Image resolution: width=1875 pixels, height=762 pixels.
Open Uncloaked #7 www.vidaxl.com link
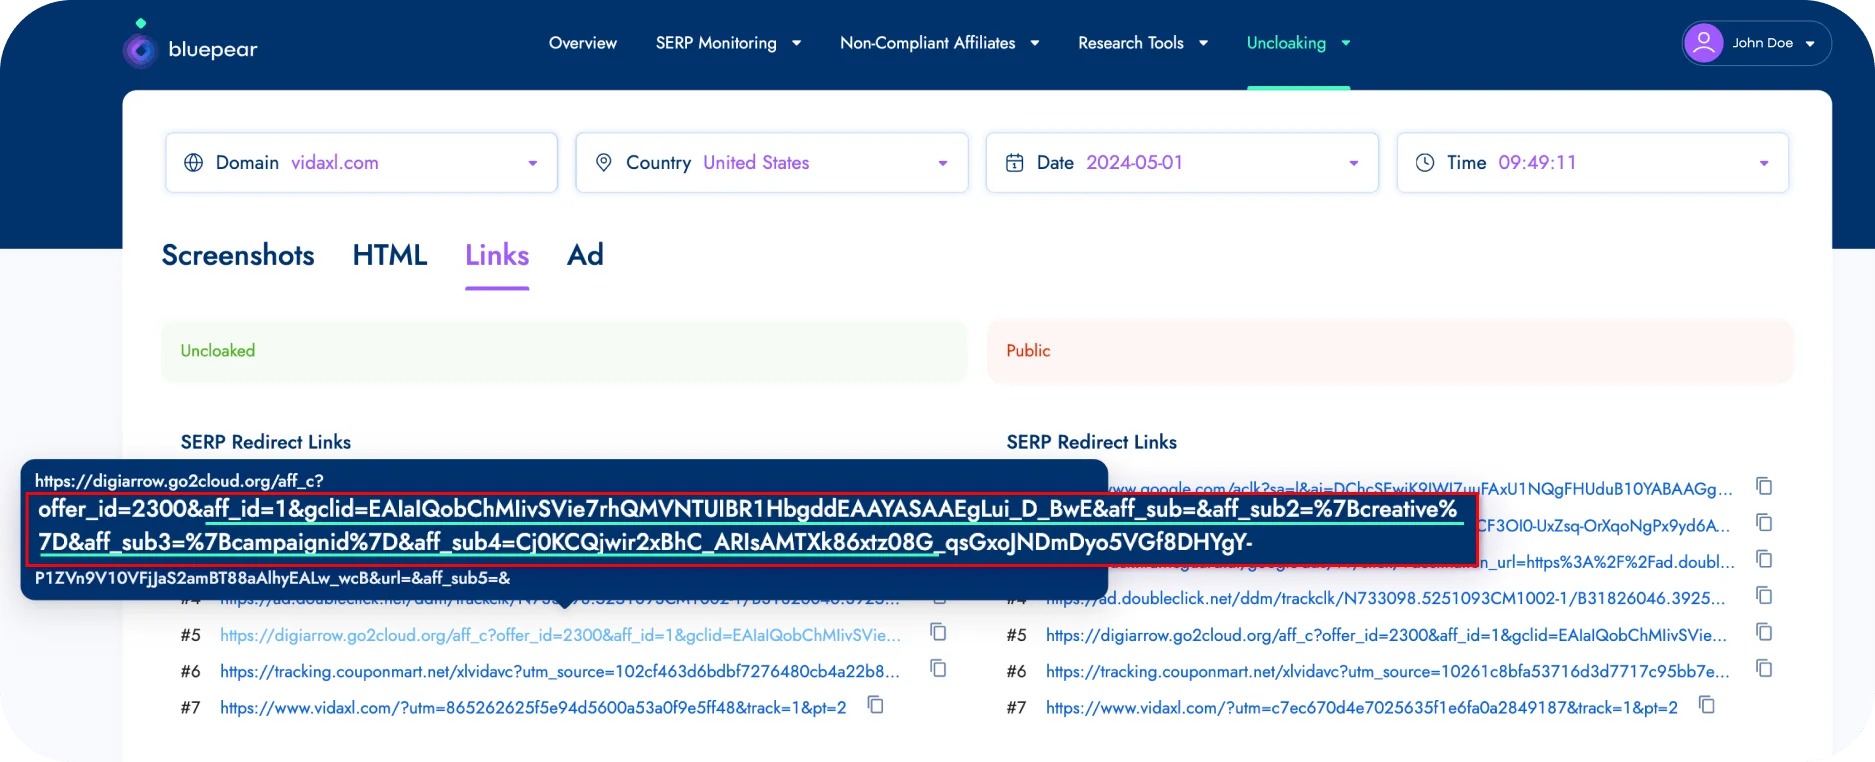pos(533,708)
